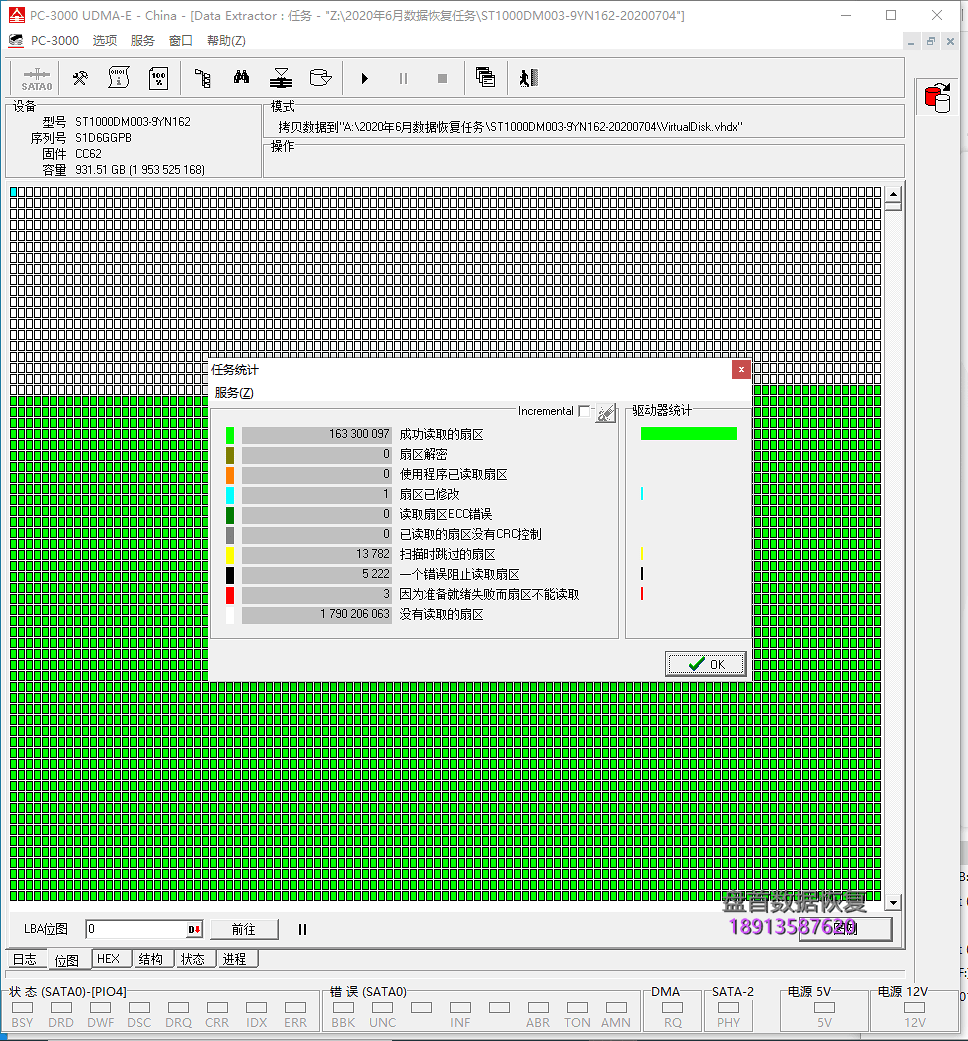Open the 窗口 menu
The image size is (968, 1041).
pos(181,40)
